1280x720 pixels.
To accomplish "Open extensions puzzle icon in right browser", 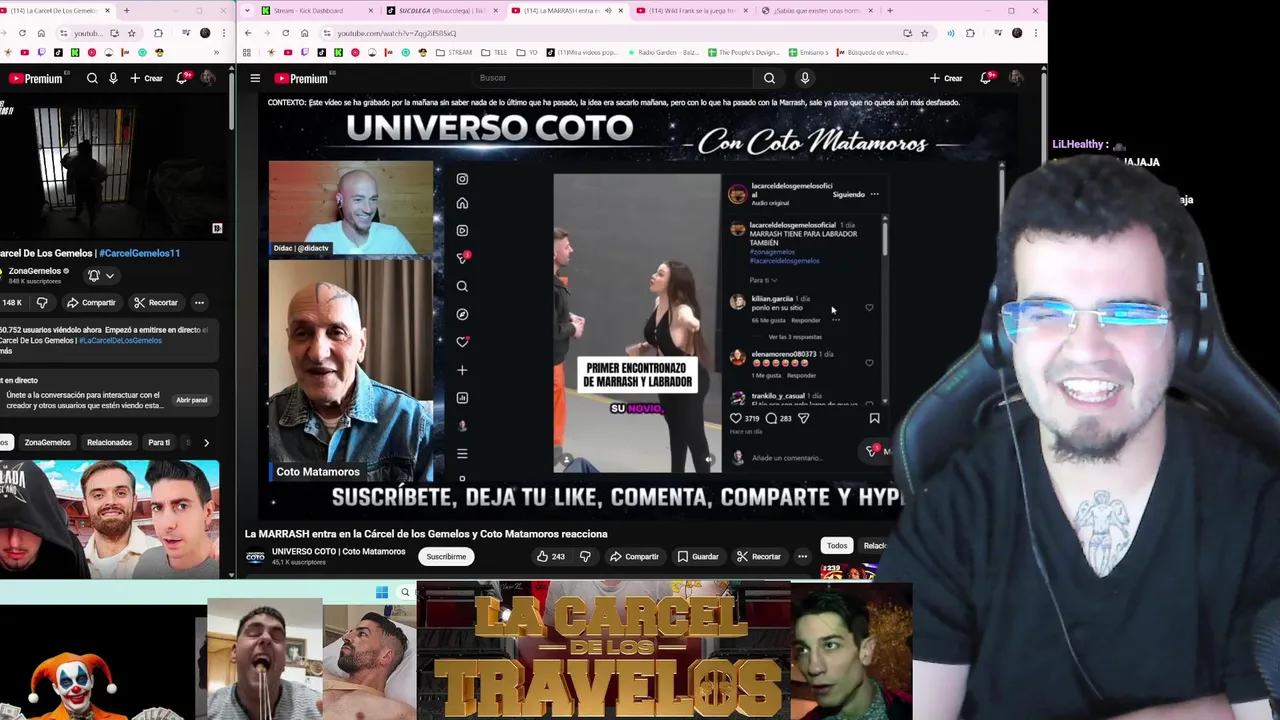I will click(970, 33).
